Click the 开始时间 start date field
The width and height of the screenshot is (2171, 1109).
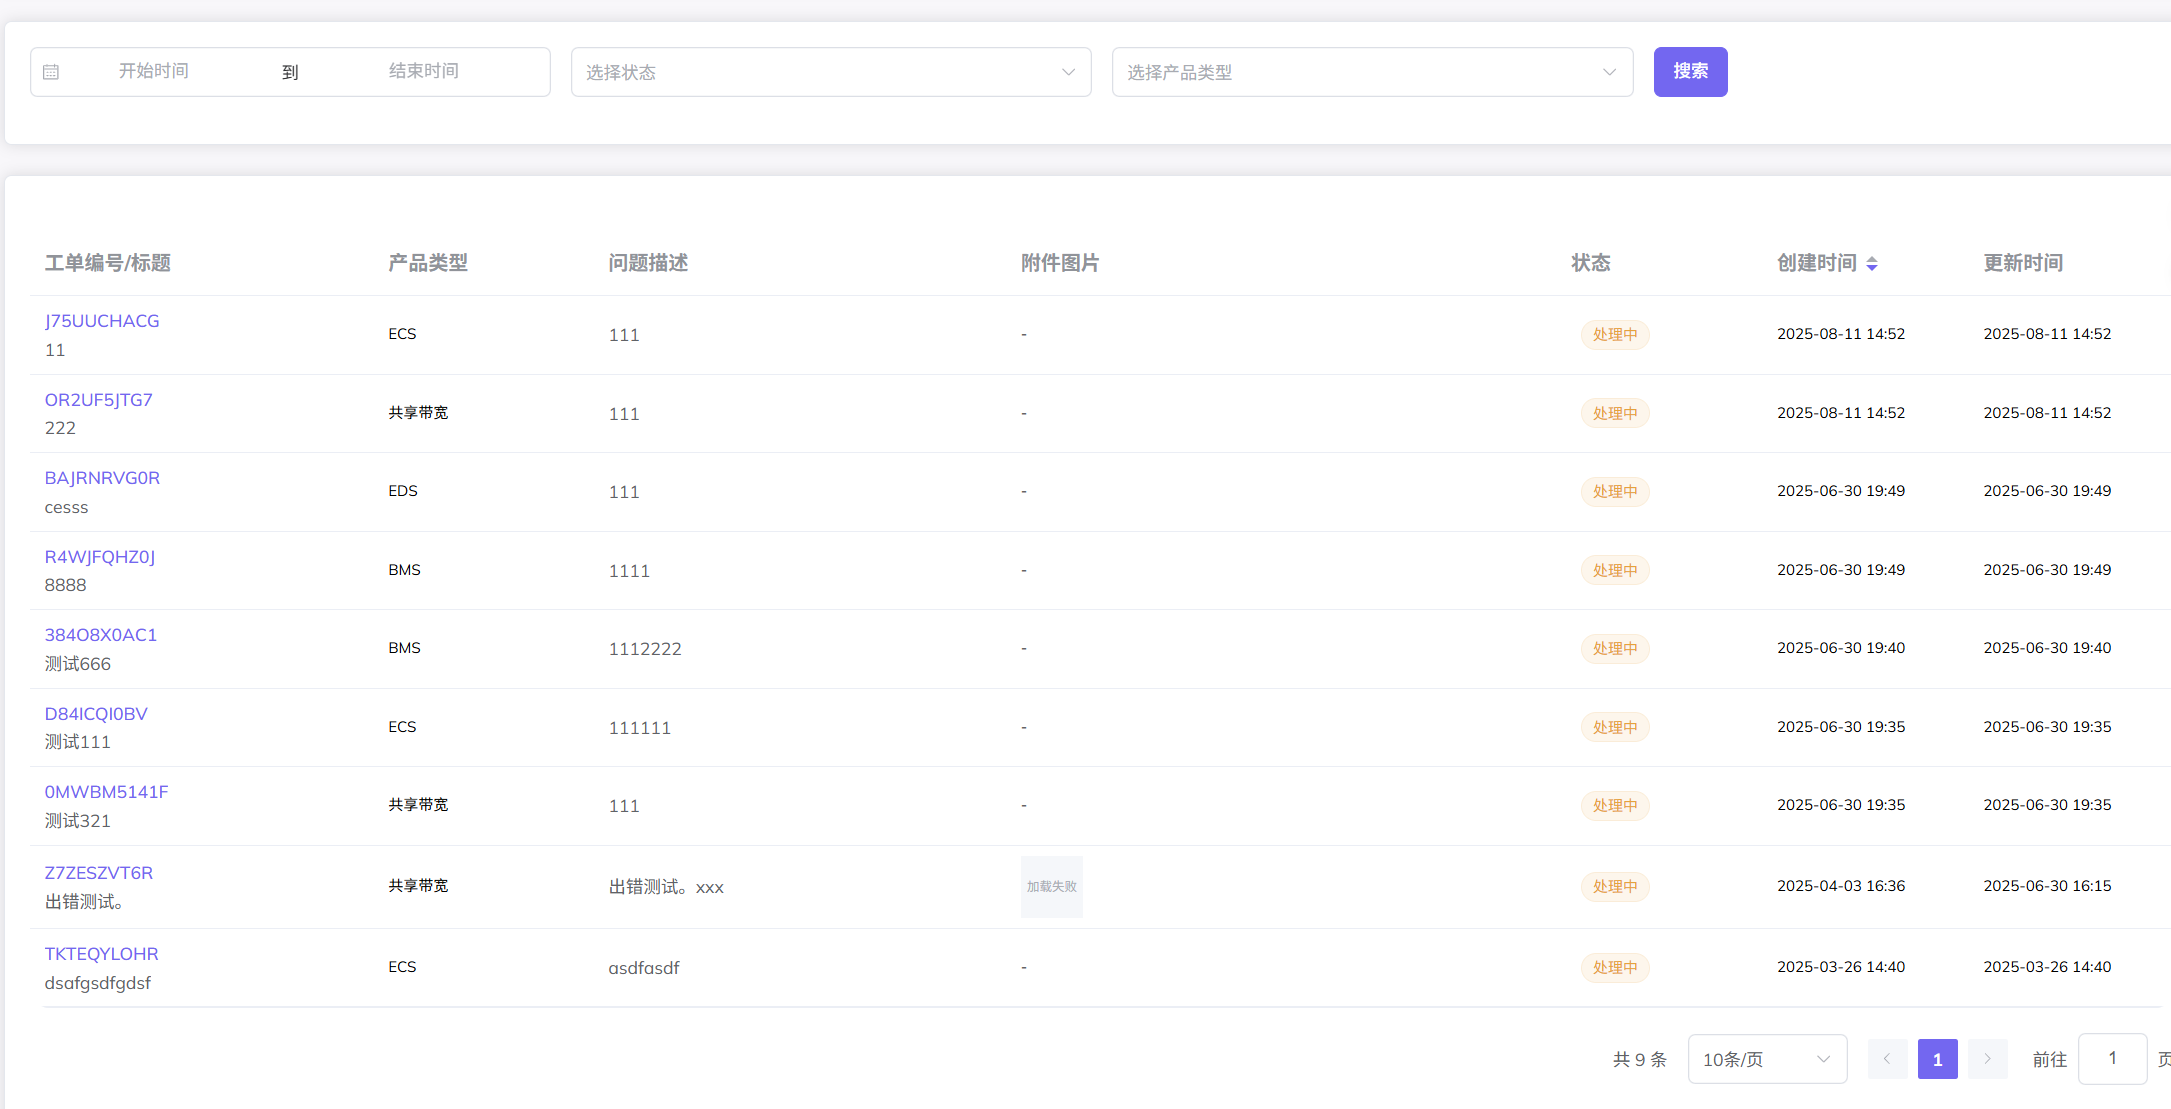point(154,71)
